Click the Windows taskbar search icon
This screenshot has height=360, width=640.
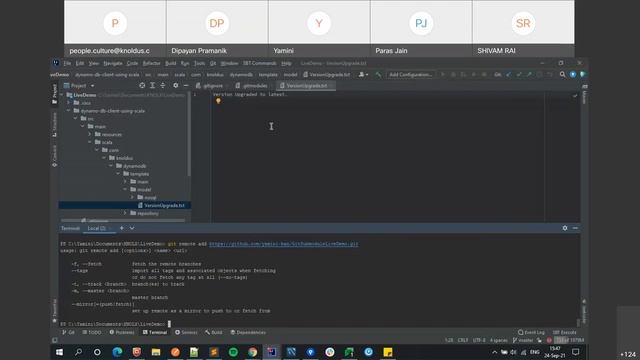tap(78, 352)
